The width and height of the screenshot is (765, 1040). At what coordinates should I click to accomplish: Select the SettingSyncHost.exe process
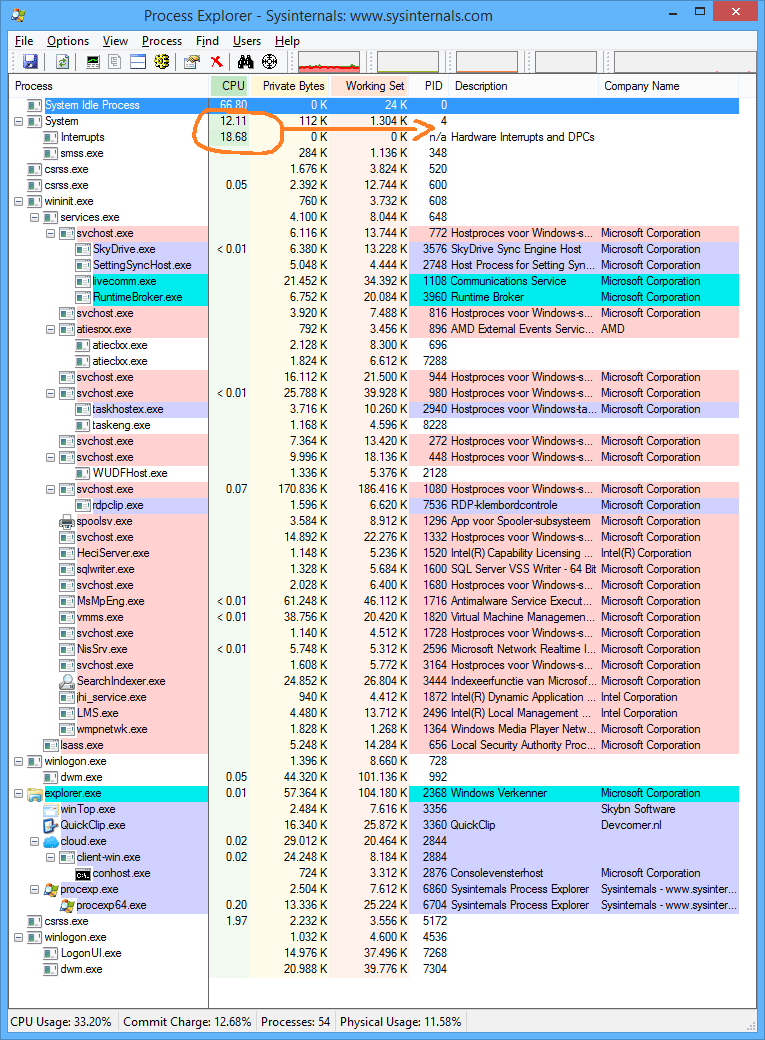(374, 265)
